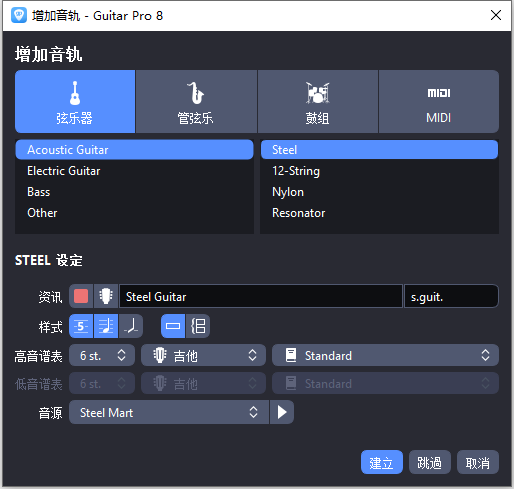Screen dimensions: 514x489
Task: Select Bass in the instrument list
Action: point(134,192)
